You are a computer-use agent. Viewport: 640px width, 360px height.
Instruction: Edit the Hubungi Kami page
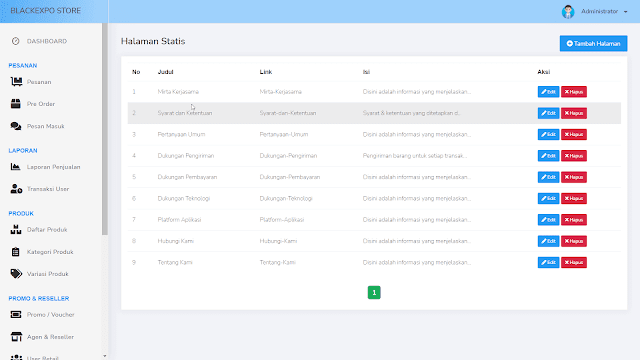(548, 241)
